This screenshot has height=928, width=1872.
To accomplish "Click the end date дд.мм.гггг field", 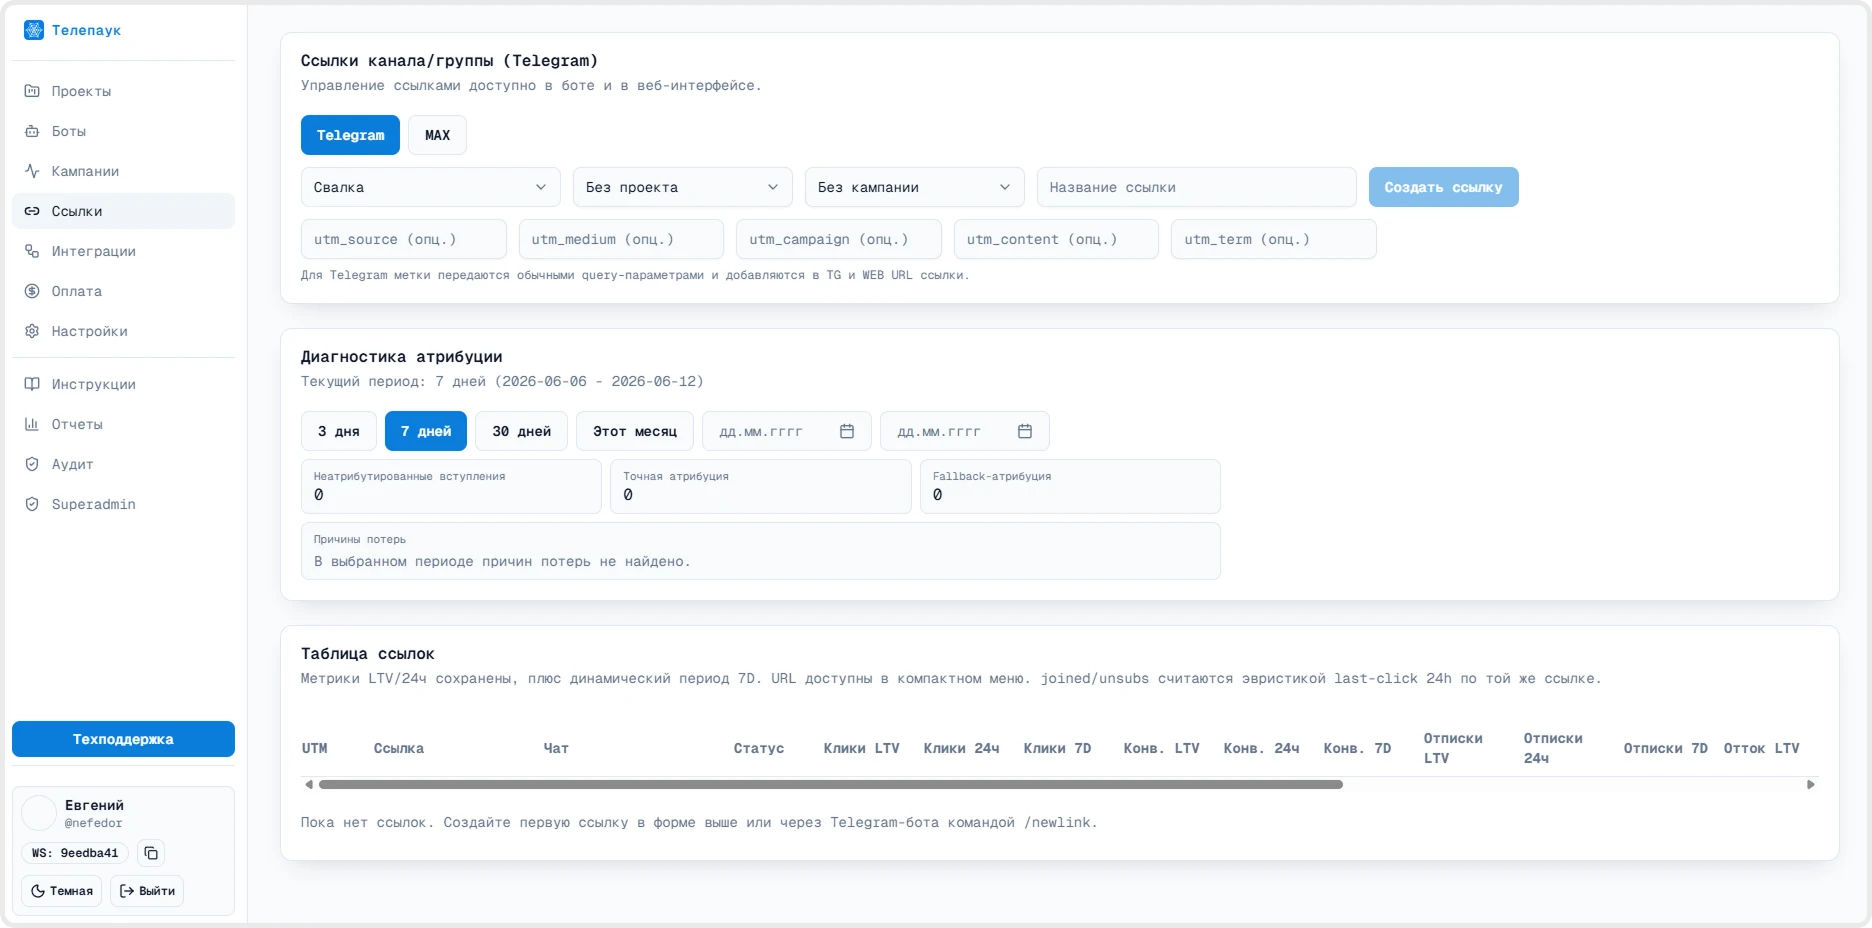I will 965,431.
